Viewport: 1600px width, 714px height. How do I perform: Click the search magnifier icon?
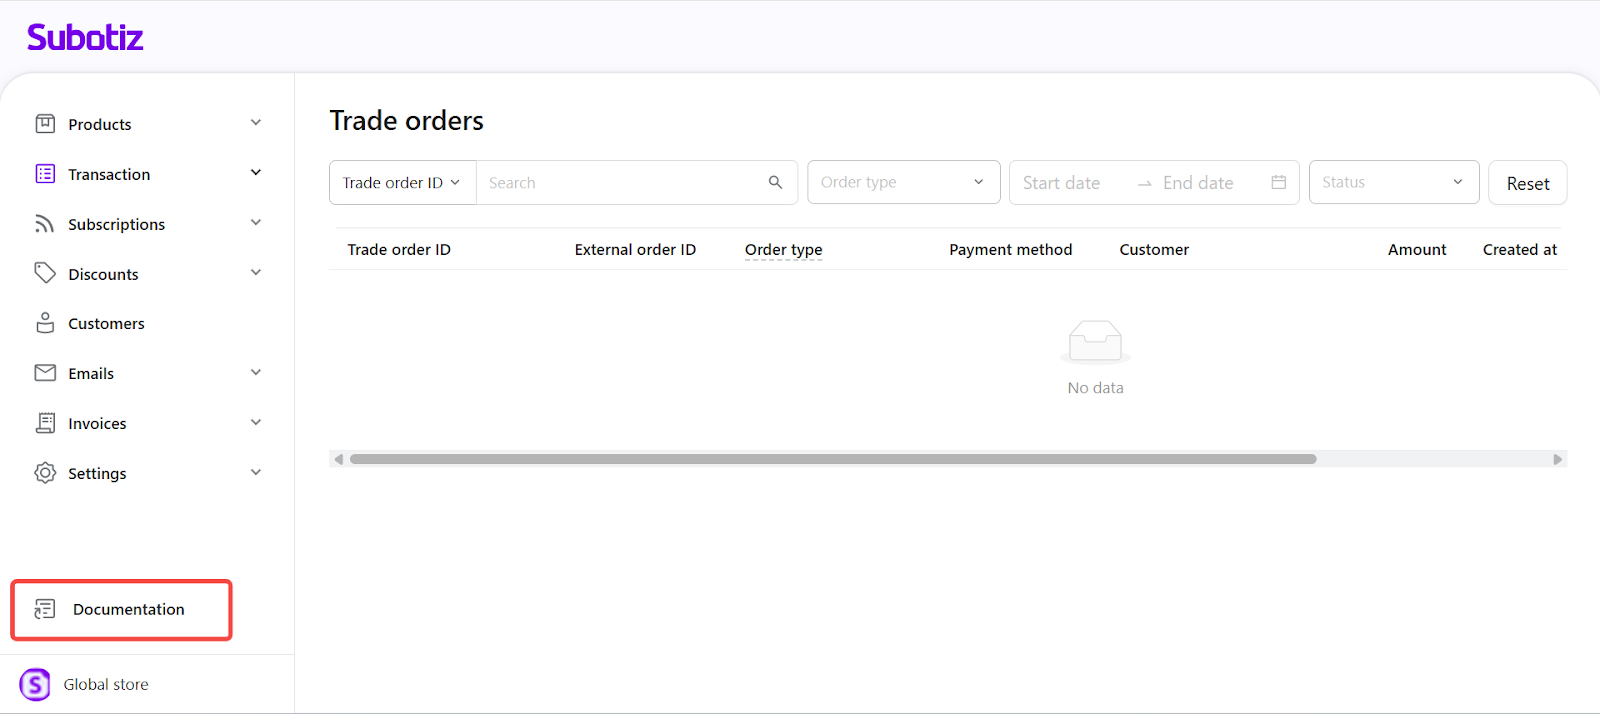tap(775, 182)
